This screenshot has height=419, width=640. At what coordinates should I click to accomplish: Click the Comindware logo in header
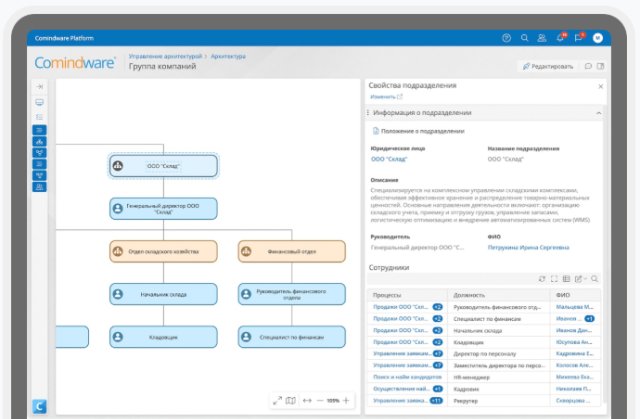point(75,63)
